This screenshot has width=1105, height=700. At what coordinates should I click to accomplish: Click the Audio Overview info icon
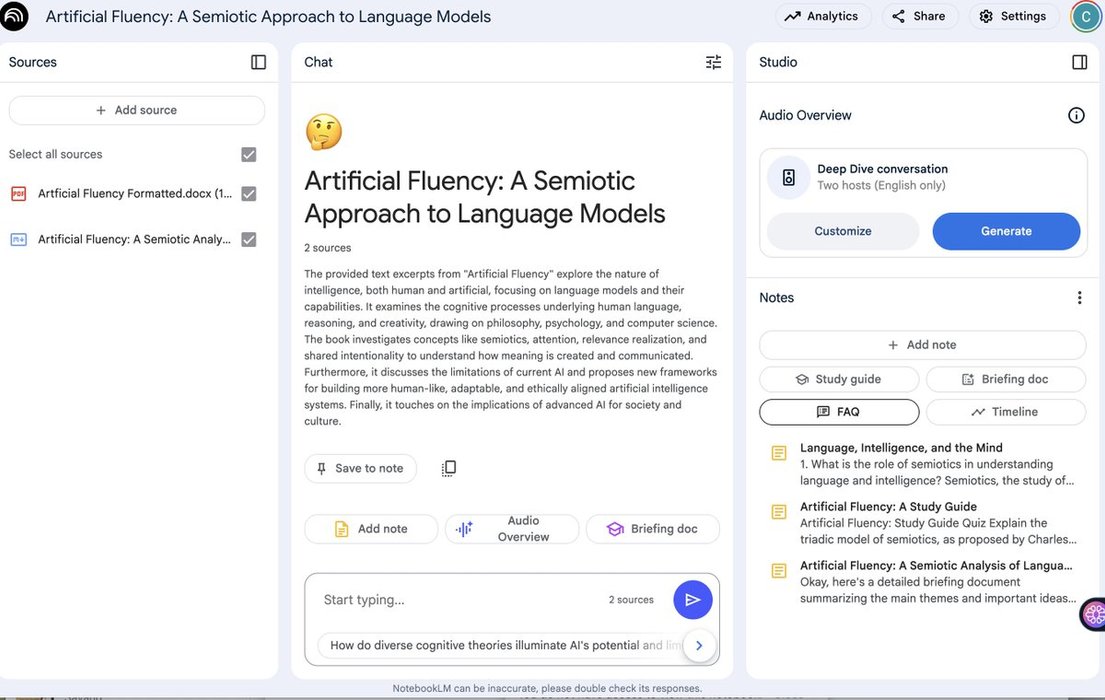[1076, 115]
